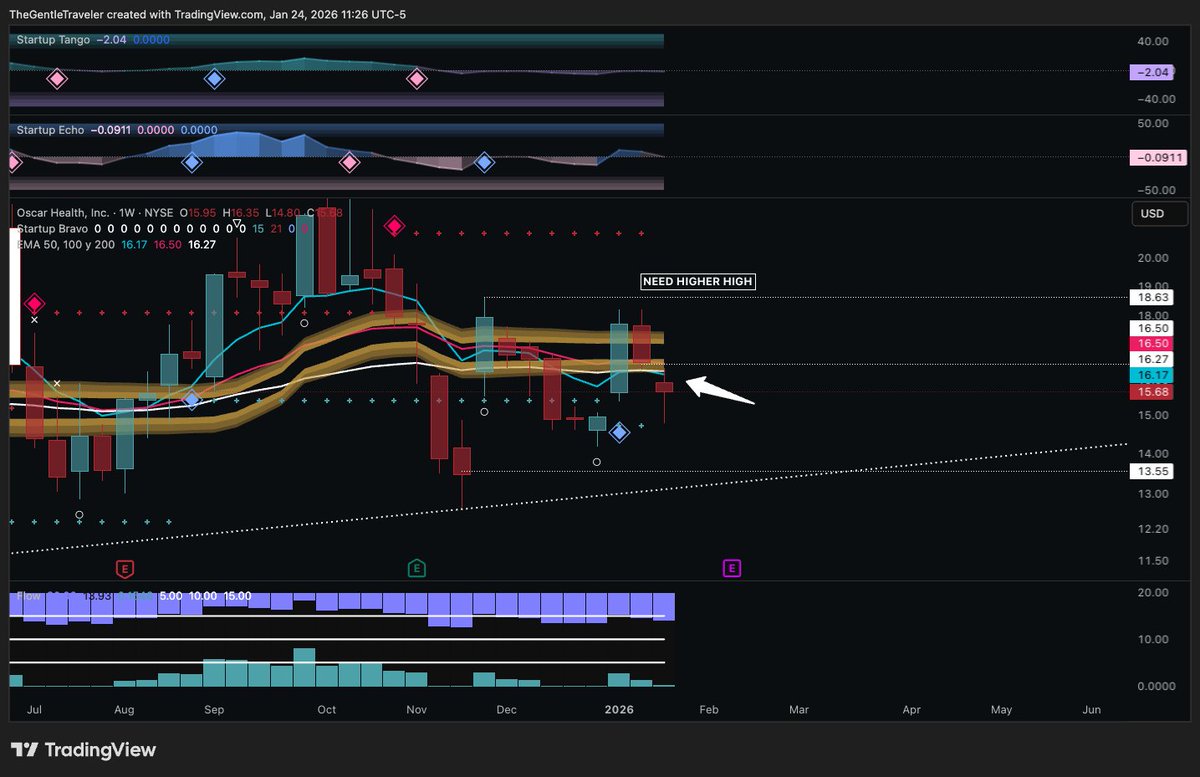The width and height of the screenshot is (1200, 777).
Task: Click the purple upcoming earnings E marker
Action: point(731,568)
